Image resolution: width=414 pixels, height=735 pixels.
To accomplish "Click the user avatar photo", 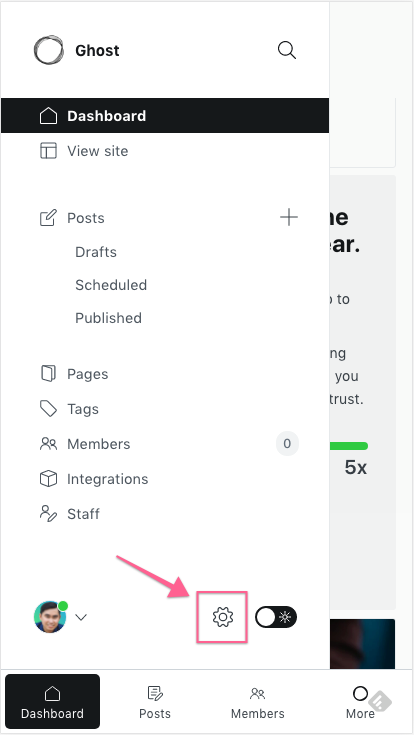I will (50, 617).
